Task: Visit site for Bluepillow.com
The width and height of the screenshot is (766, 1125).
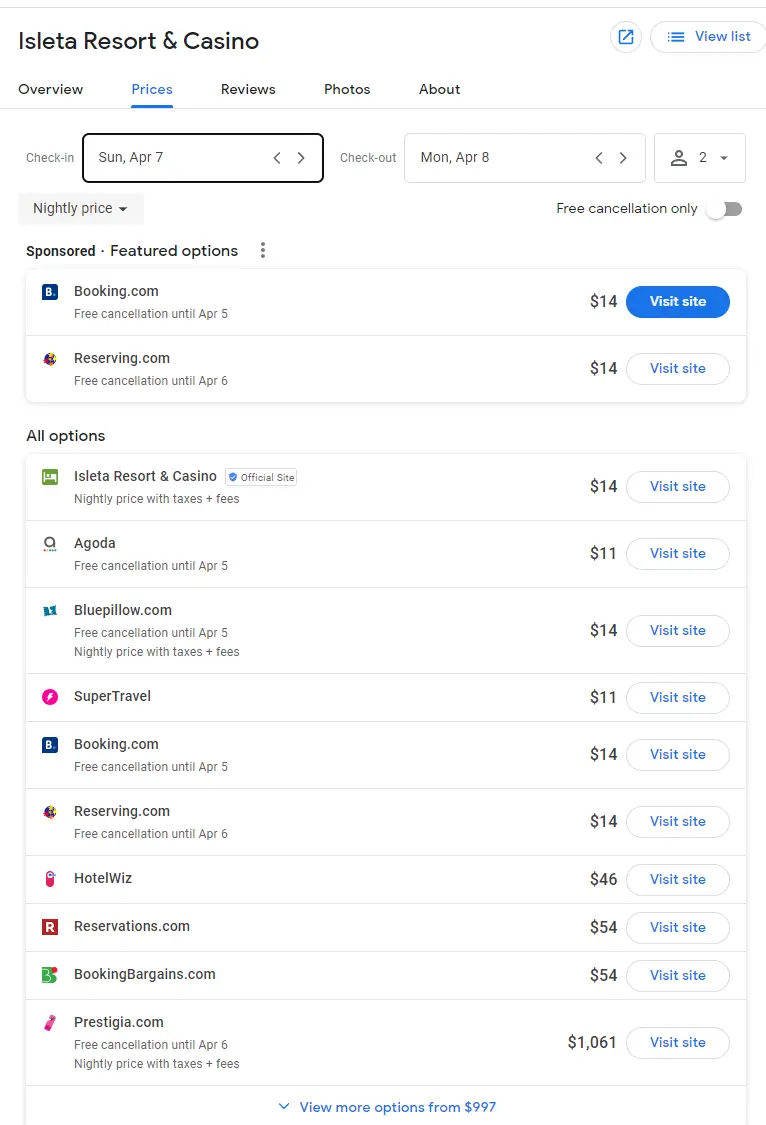Action: tap(678, 631)
